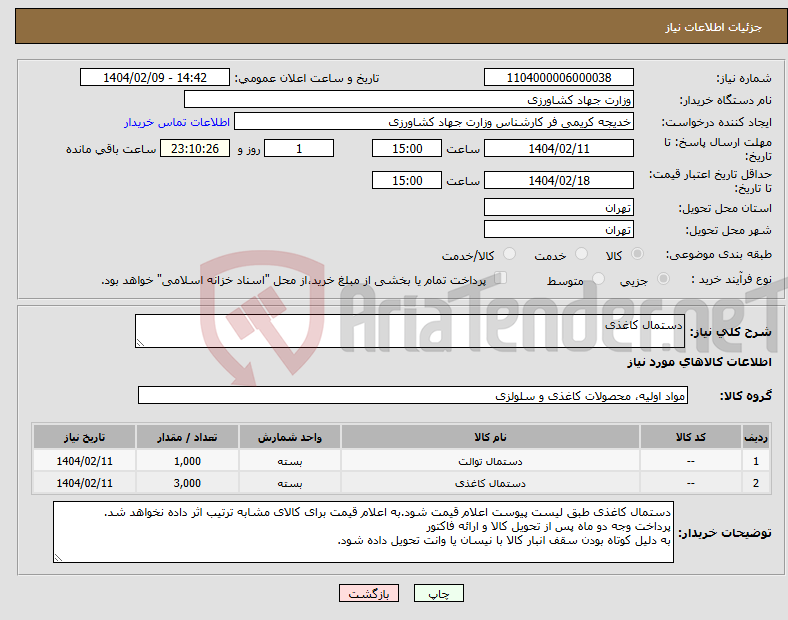This screenshot has height=620, width=788.
Task: Open the اطلاعات تماس خریدار link
Action: [x=177, y=122]
